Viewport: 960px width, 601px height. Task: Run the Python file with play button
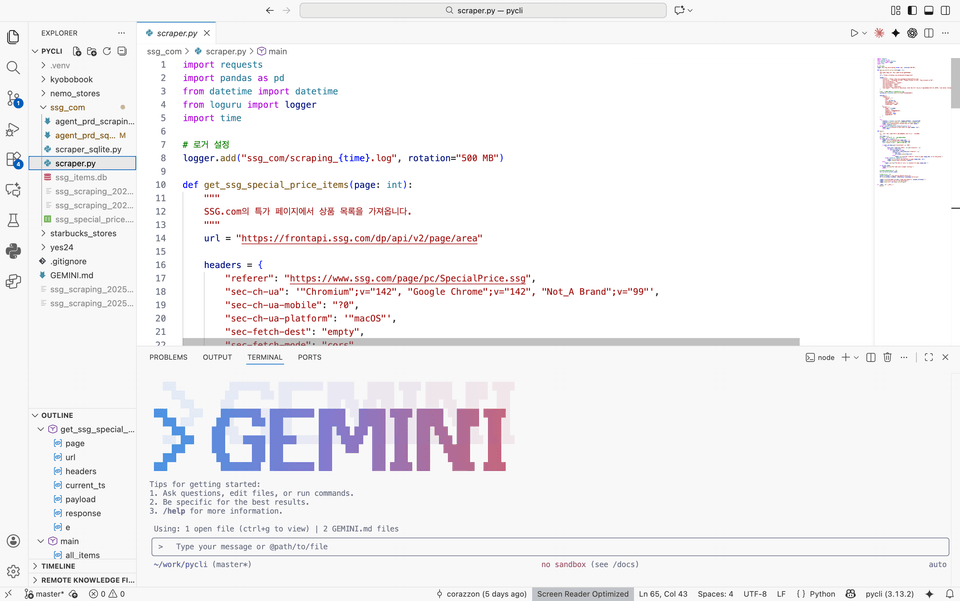[854, 33]
